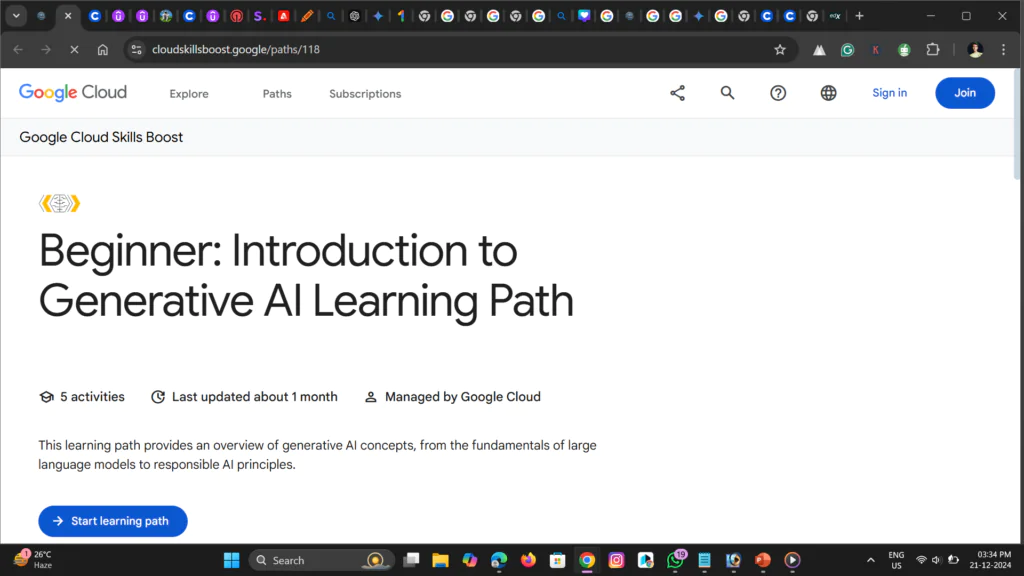
Task: Click the green robot extension icon
Action: tap(904, 50)
